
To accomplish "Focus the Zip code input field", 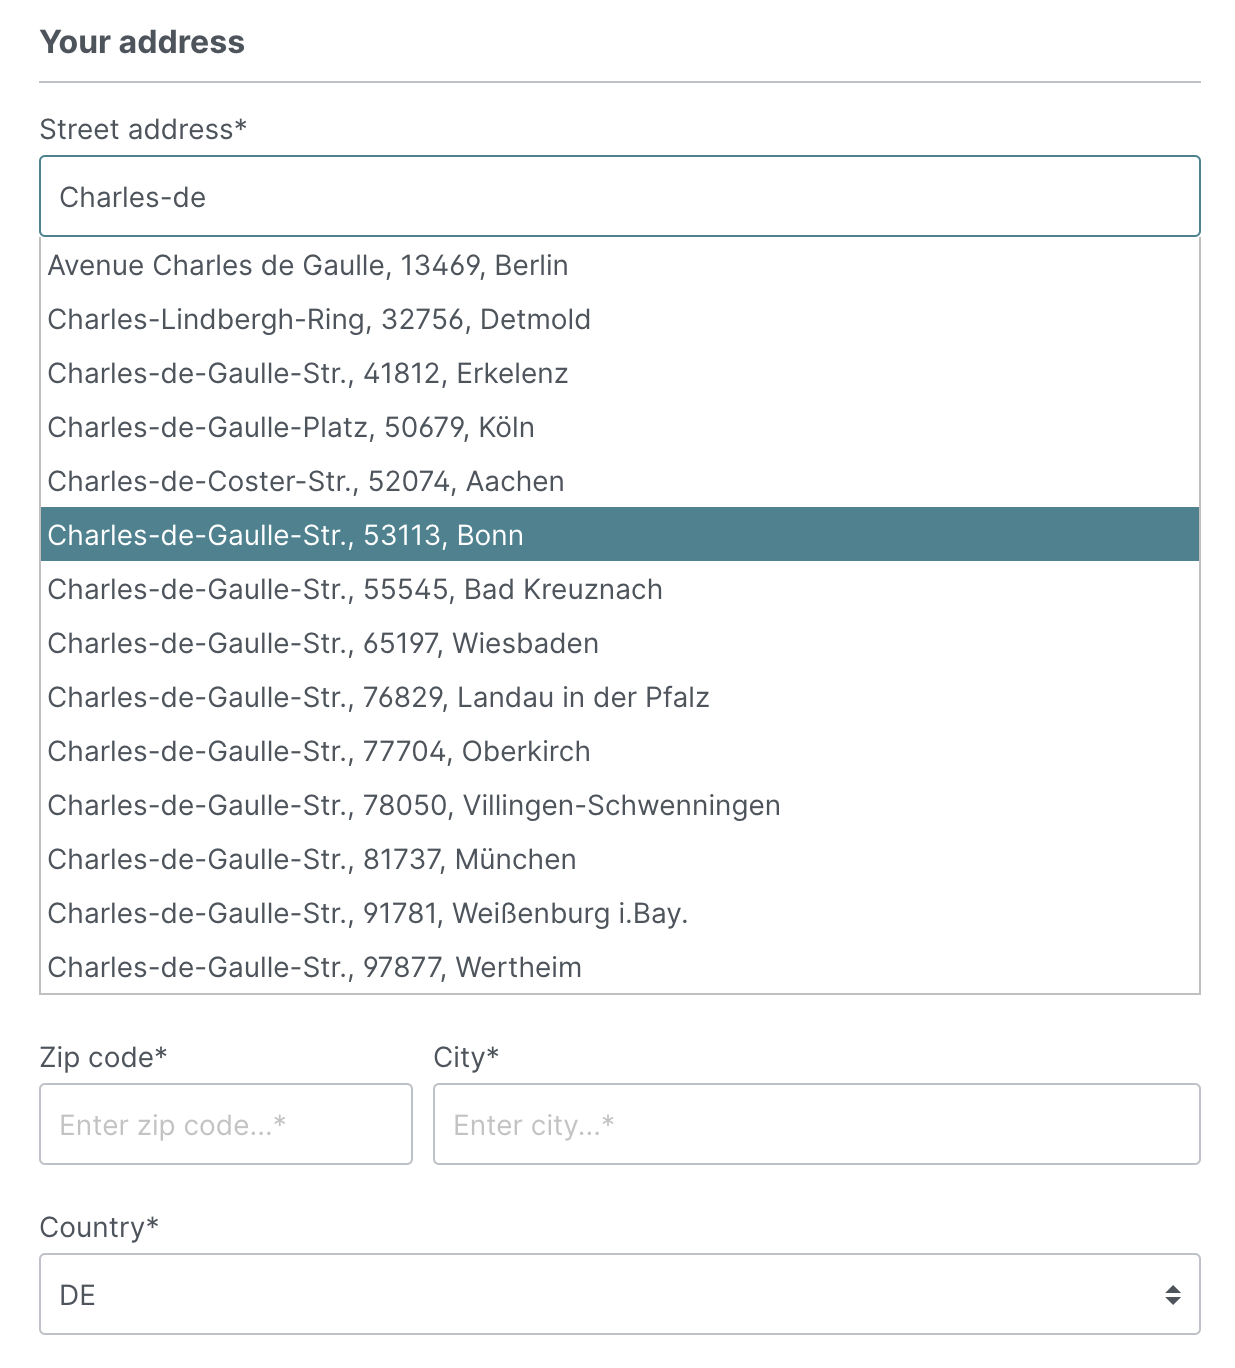I will tap(226, 1125).
